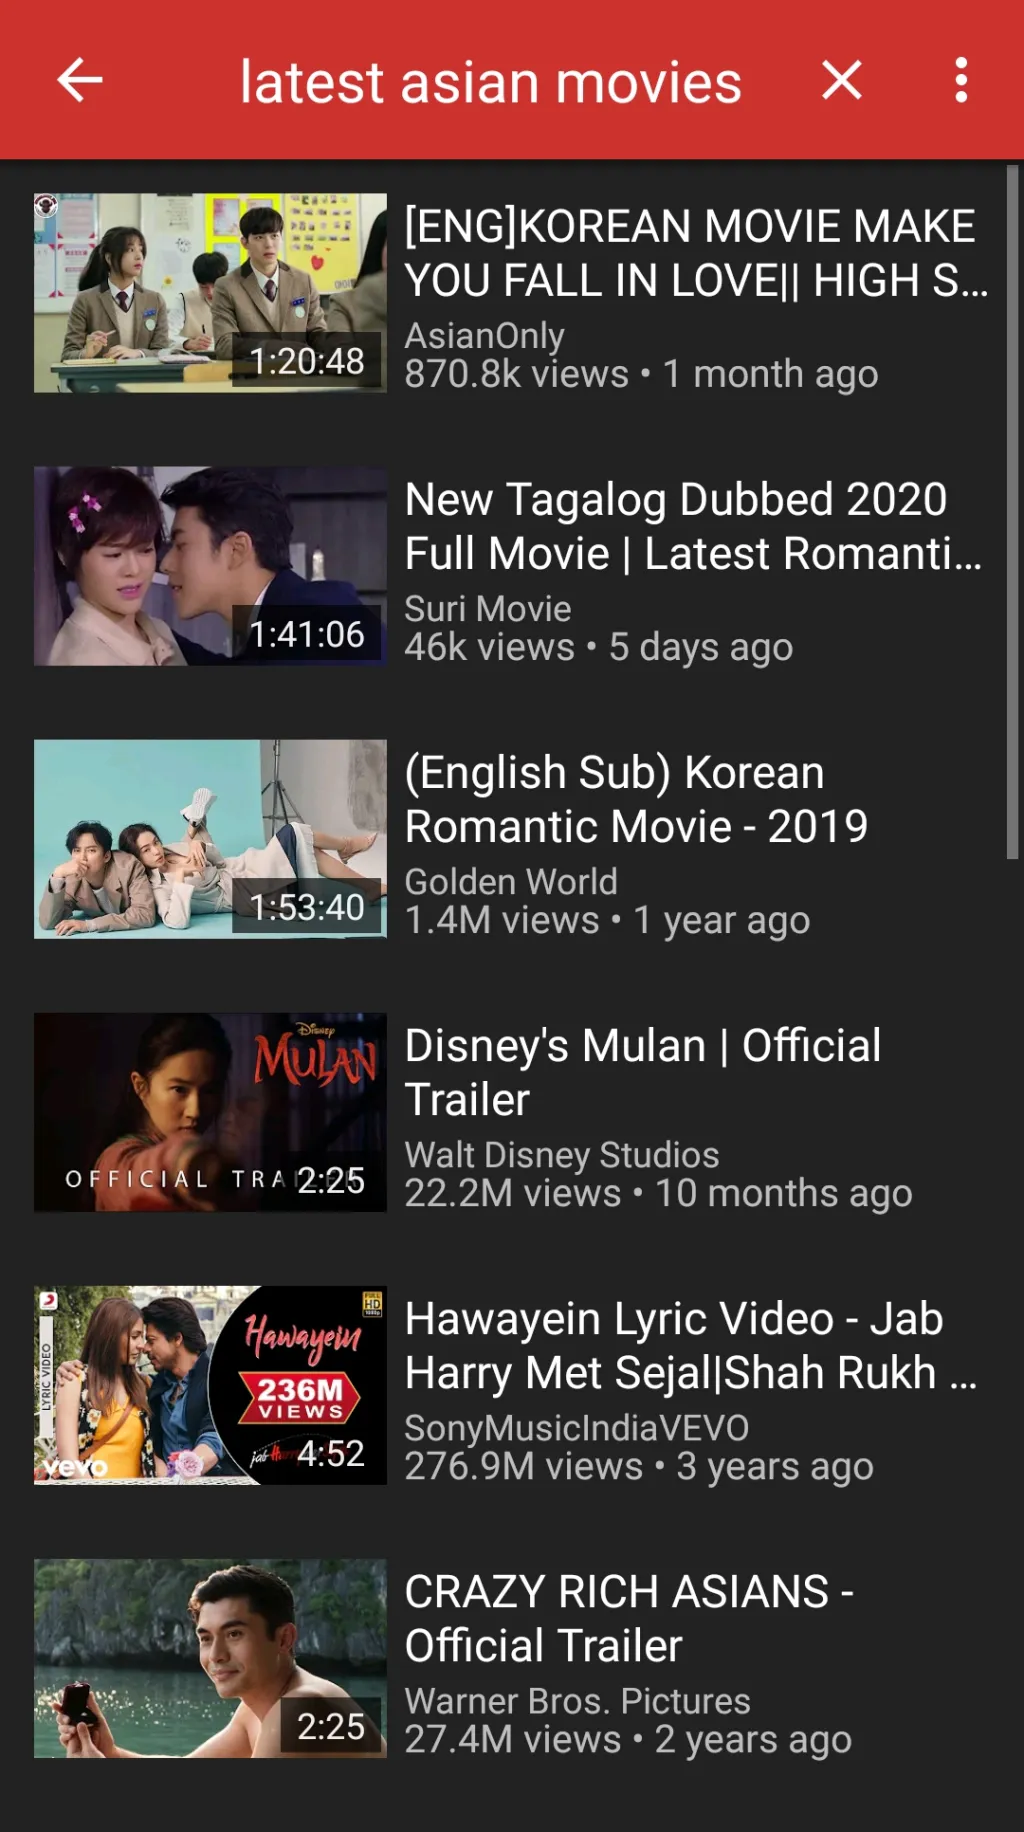Select title 'Disney's Mulan | Official Trailer'
The height and width of the screenshot is (1832, 1024).
pos(643,1072)
